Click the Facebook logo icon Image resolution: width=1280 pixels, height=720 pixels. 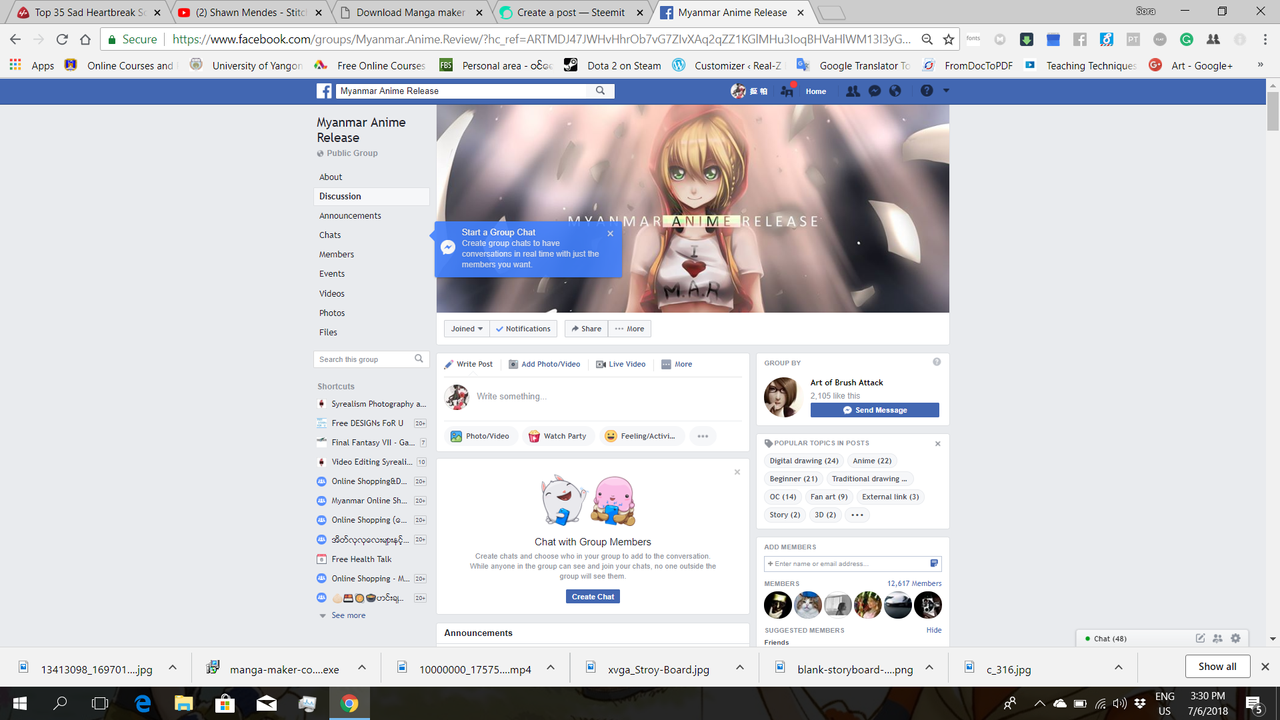325,91
